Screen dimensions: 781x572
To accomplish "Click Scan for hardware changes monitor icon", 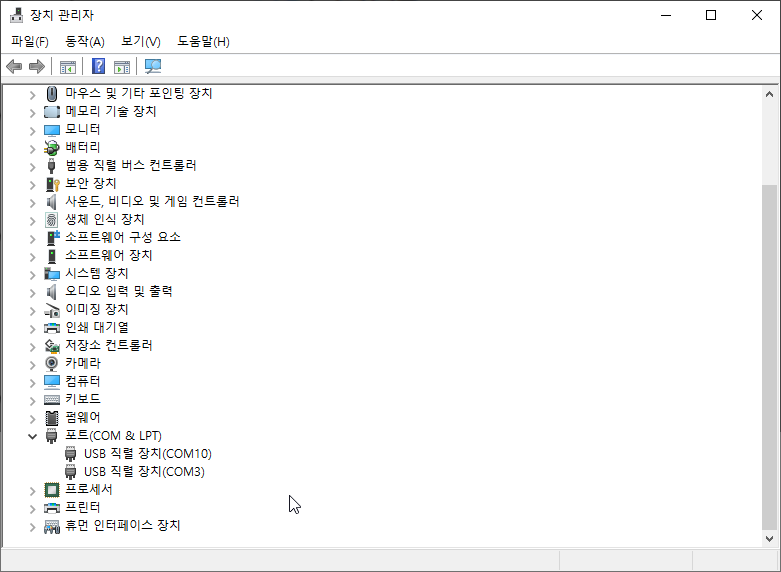I will 153,66.
